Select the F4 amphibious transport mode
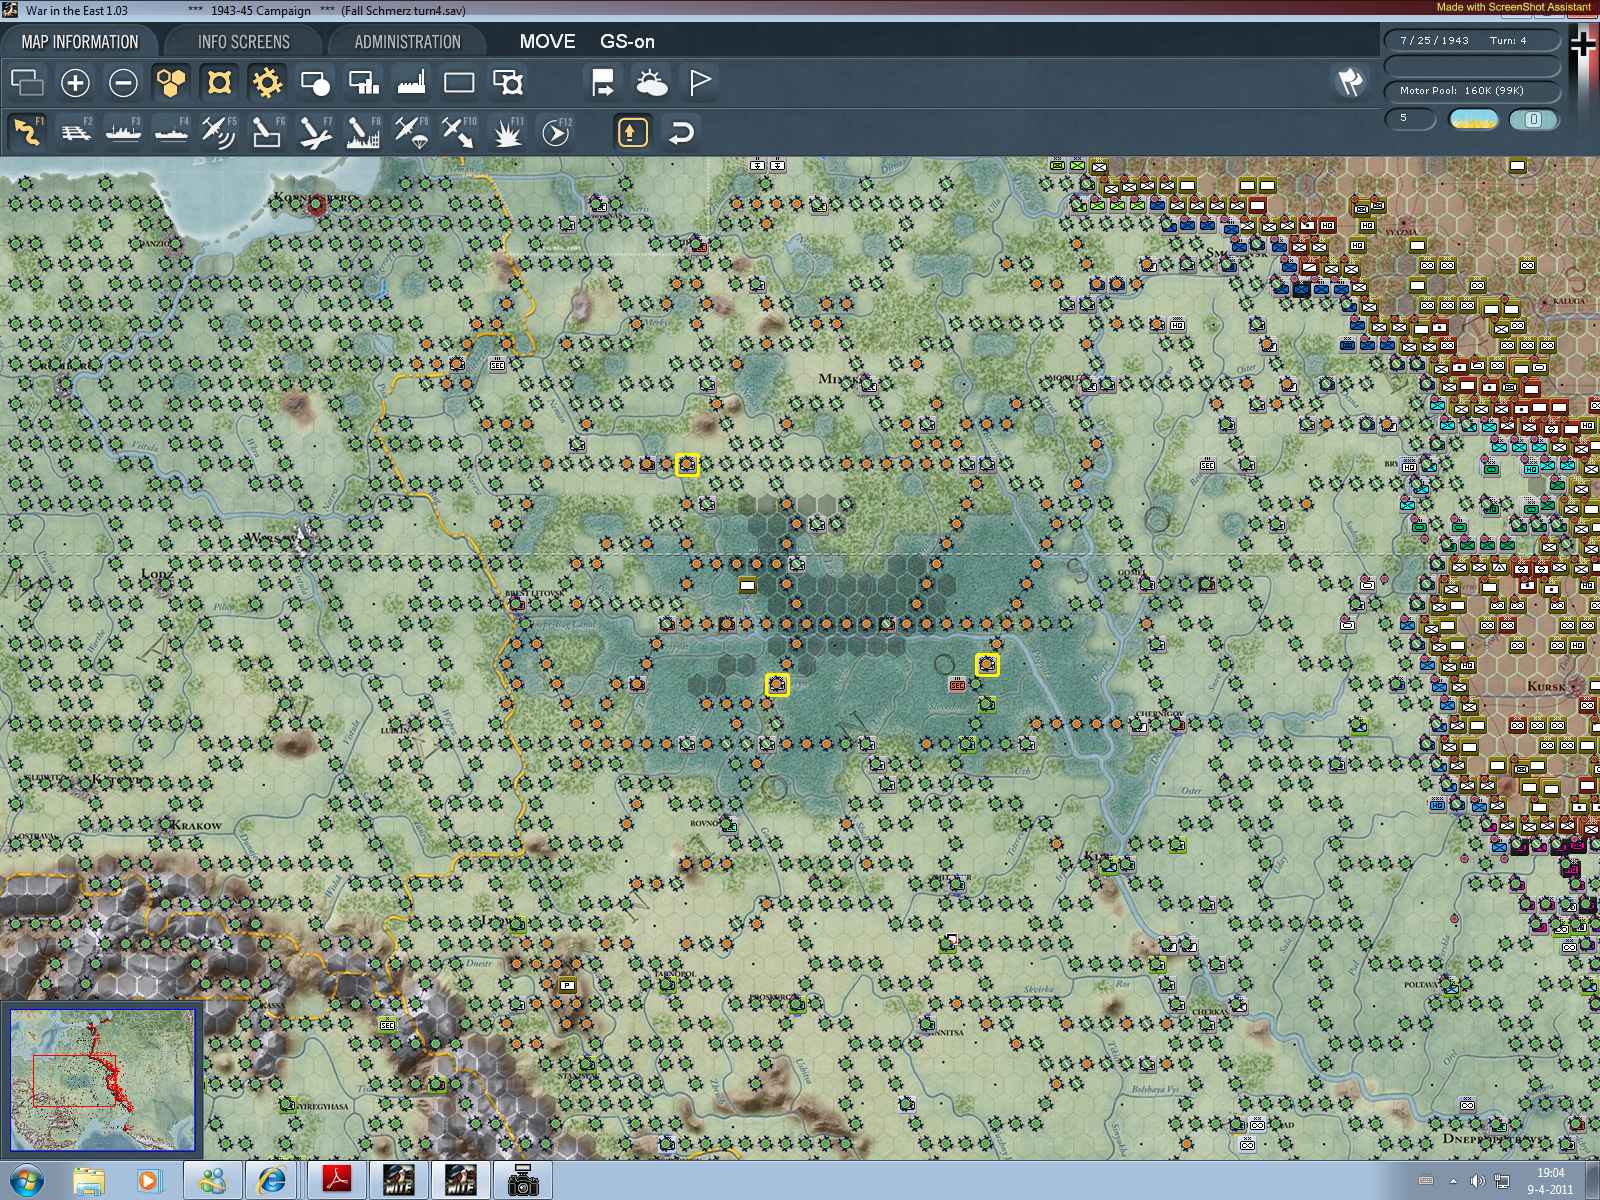Image resolution: width=1600 pixels, height=1200 pixels. point(171,132)
